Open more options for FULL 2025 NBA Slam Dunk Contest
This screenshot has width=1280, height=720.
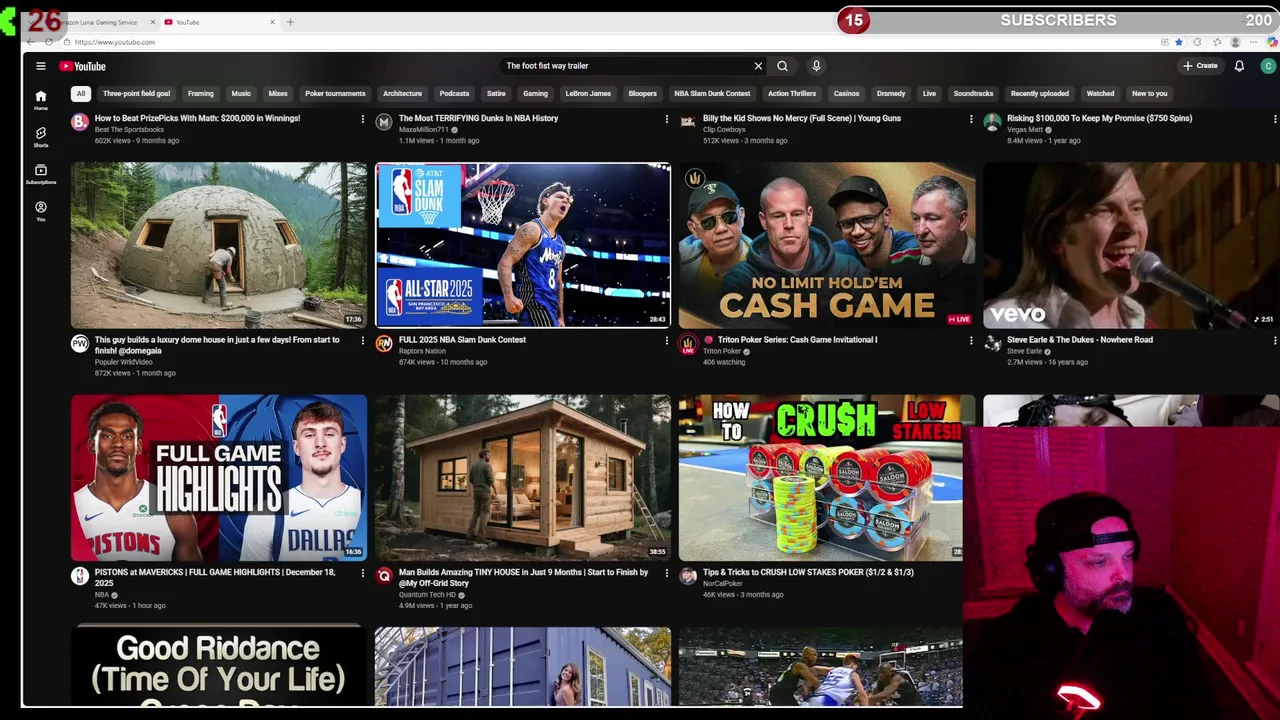coord(667,341)
